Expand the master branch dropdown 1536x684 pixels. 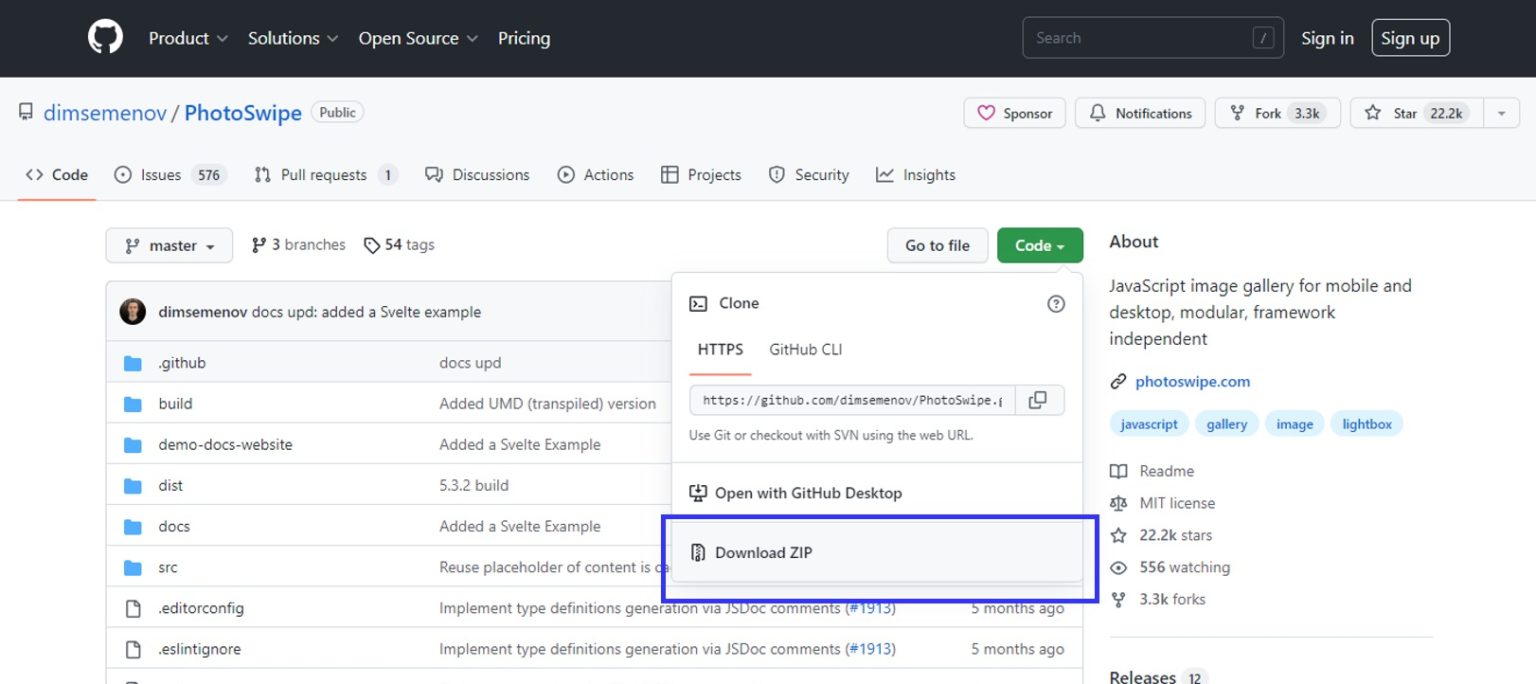click(x=169, y=246)
